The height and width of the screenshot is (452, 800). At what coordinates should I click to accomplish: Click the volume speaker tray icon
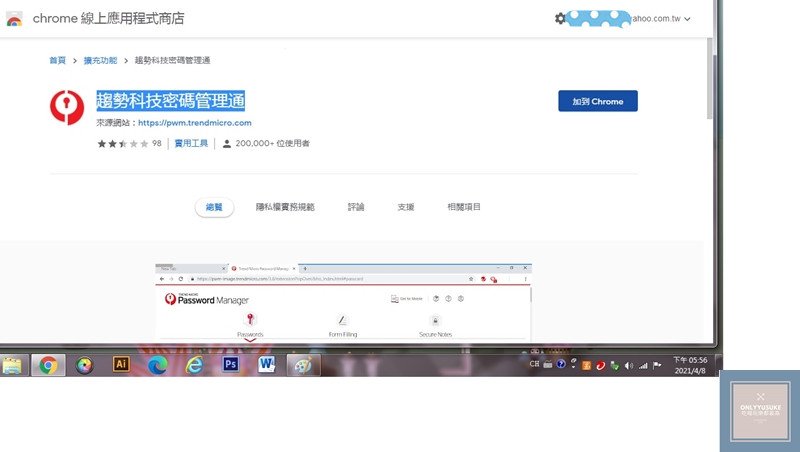point(629,366)
